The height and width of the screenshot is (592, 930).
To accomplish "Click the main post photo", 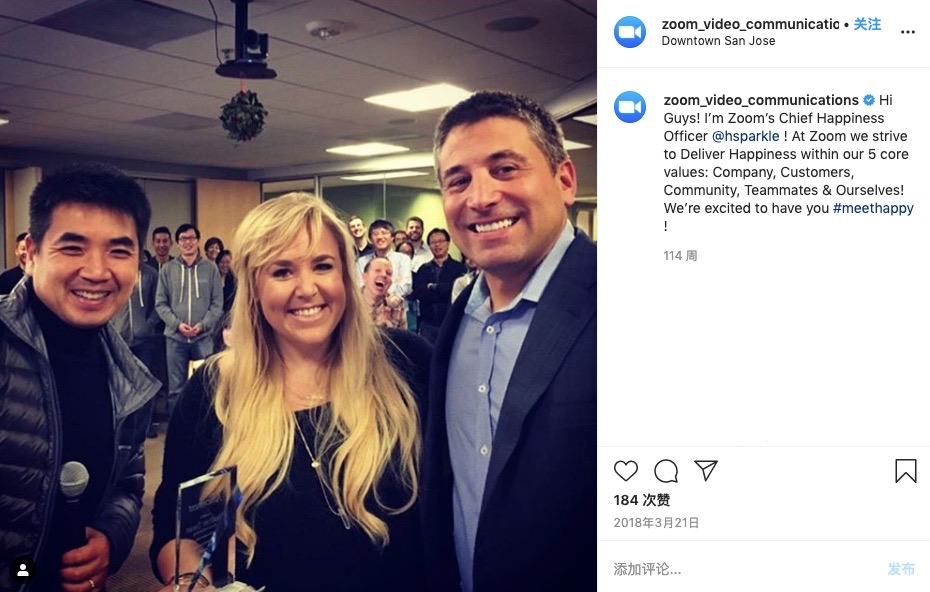I will (x=298, y=296).
